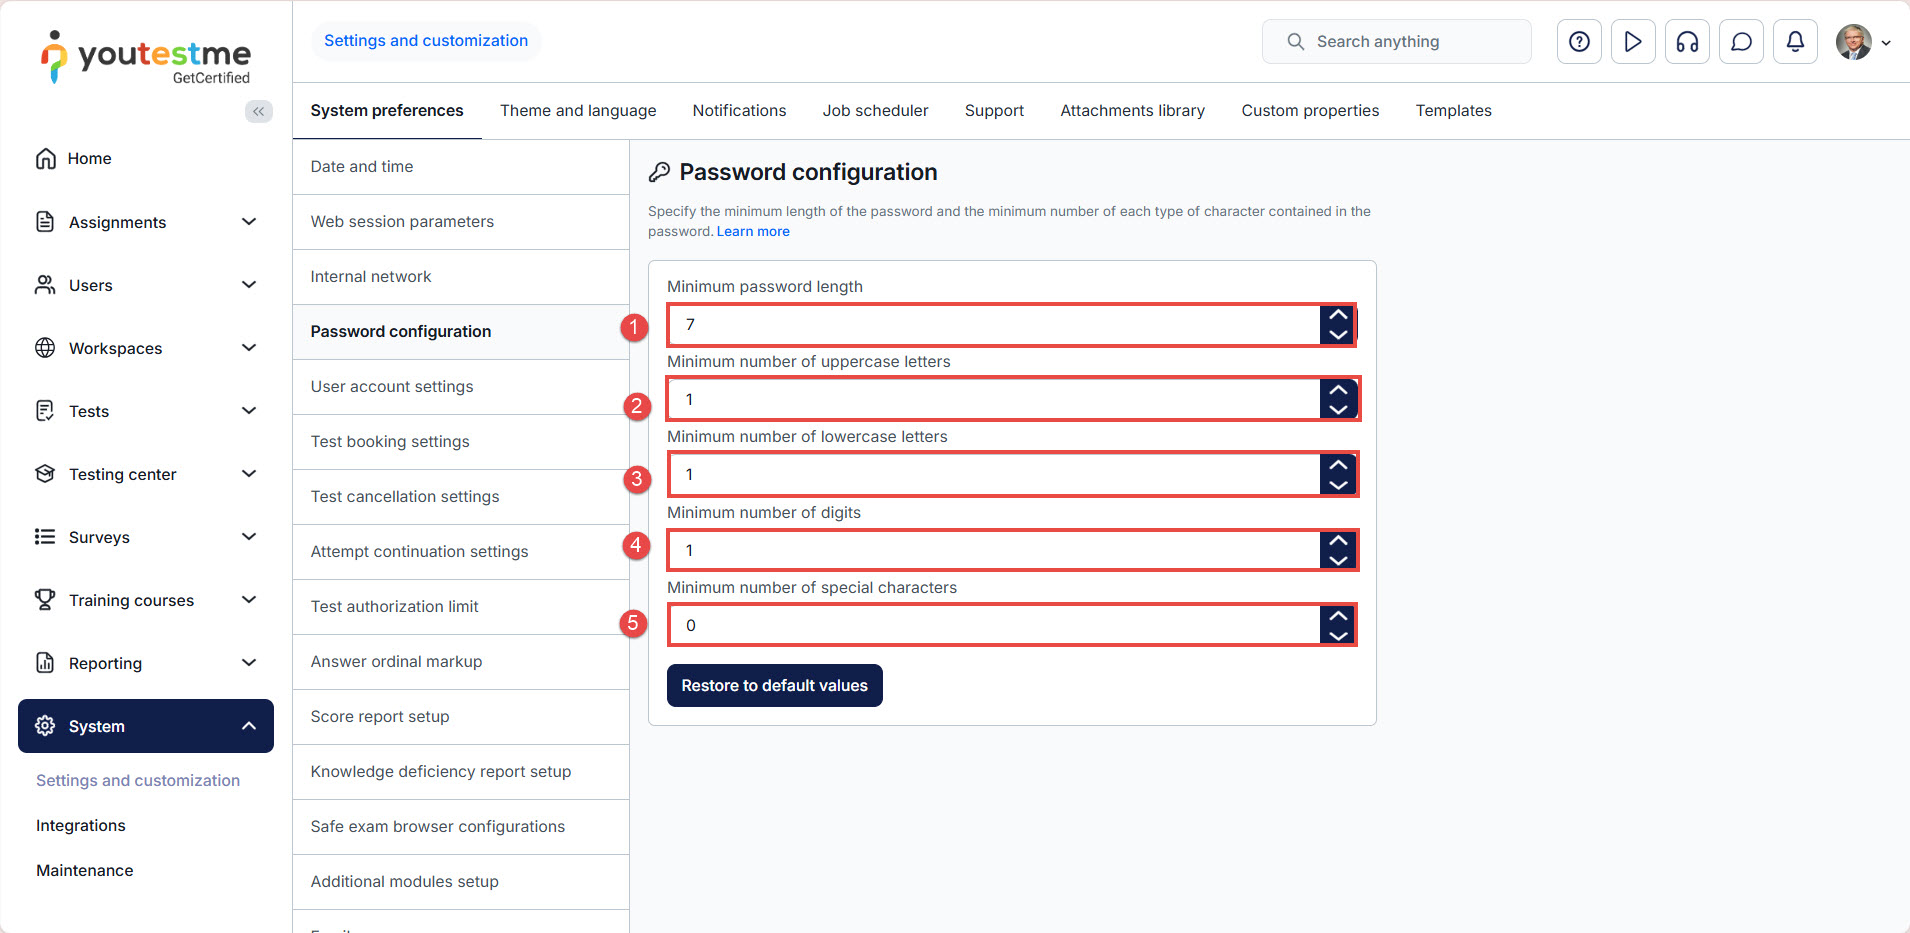Click the help question mark icon
This screenshot has height=933, width=1910.
coord(1579,42)
